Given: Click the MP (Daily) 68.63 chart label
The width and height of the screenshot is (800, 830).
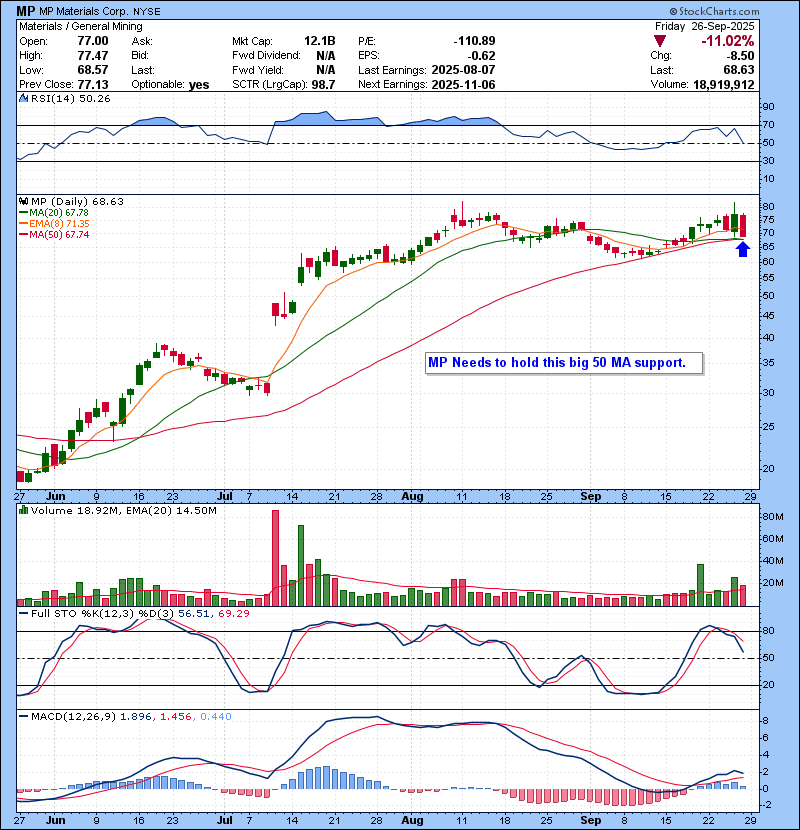Looking at the screenshot, I should 77,201.
